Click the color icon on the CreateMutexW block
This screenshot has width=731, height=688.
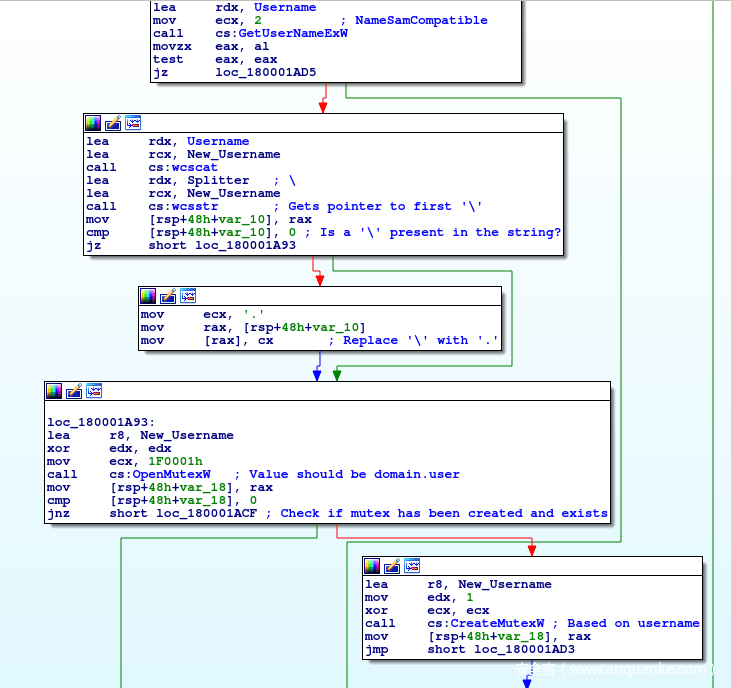pos(372,566)
